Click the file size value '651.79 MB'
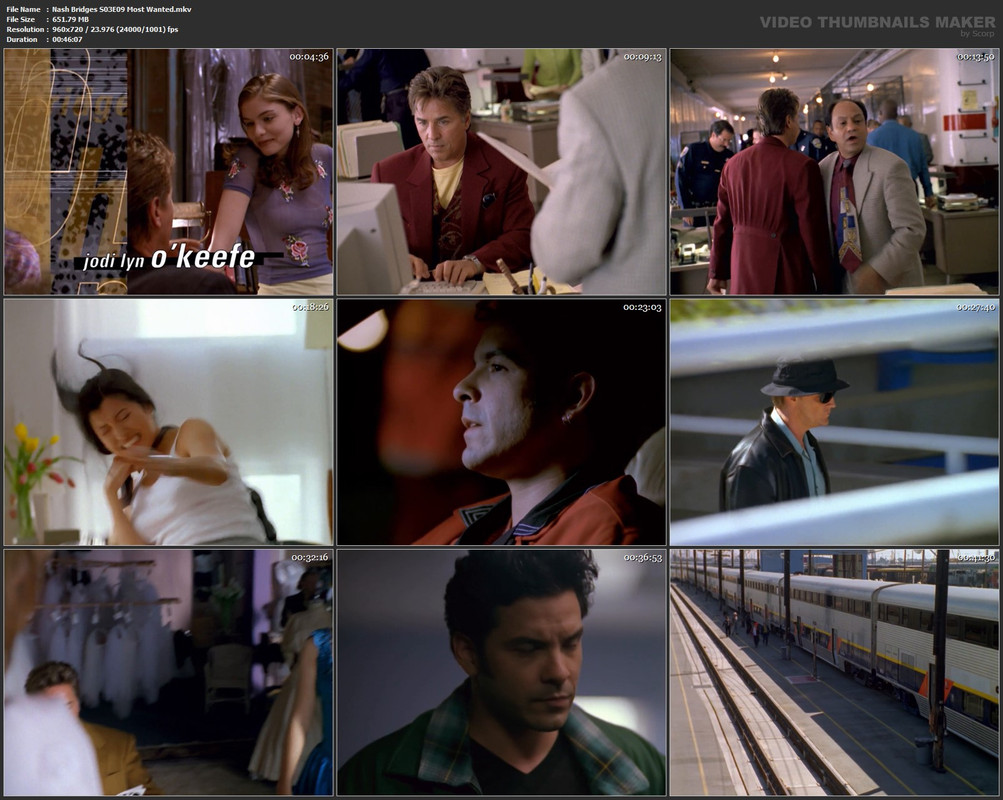The height and width of the screenshot is (800, 1003). [70, 19]
